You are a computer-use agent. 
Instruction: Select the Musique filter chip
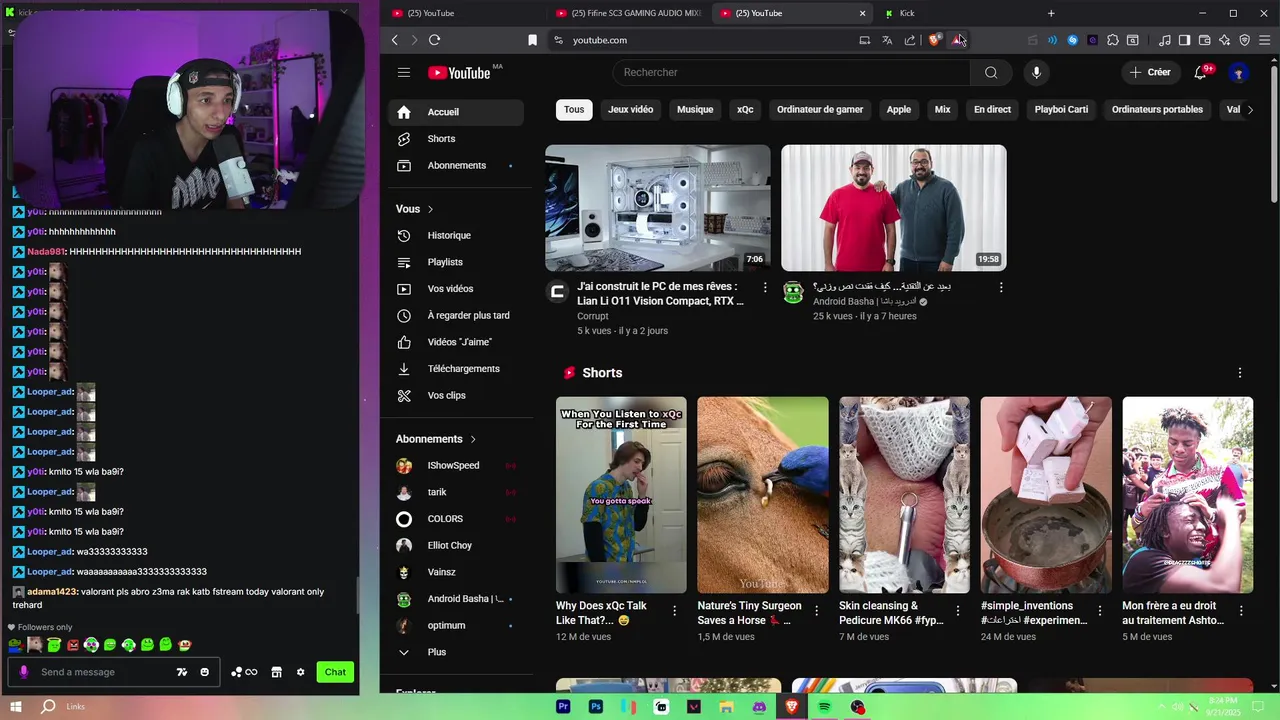(x=695, y=110)
